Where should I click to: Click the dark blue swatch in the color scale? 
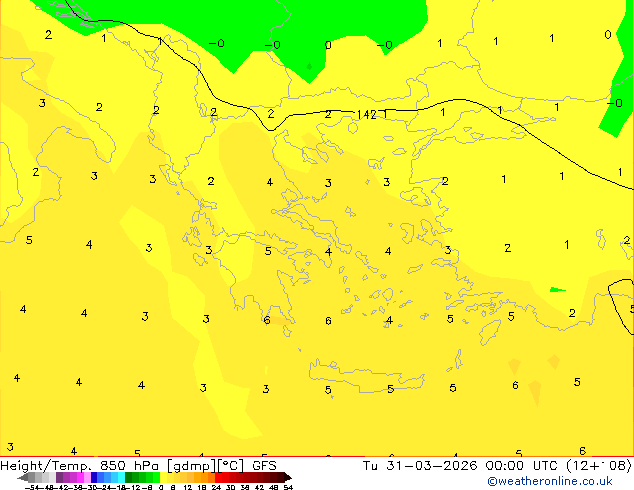click(94, 477)
